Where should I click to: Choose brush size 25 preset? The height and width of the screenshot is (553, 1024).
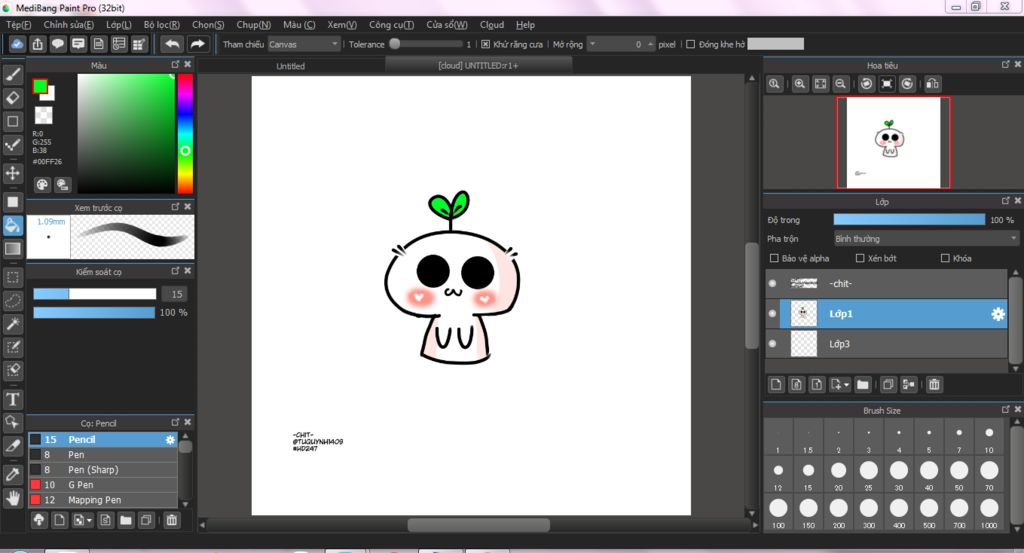coord(869,474)
